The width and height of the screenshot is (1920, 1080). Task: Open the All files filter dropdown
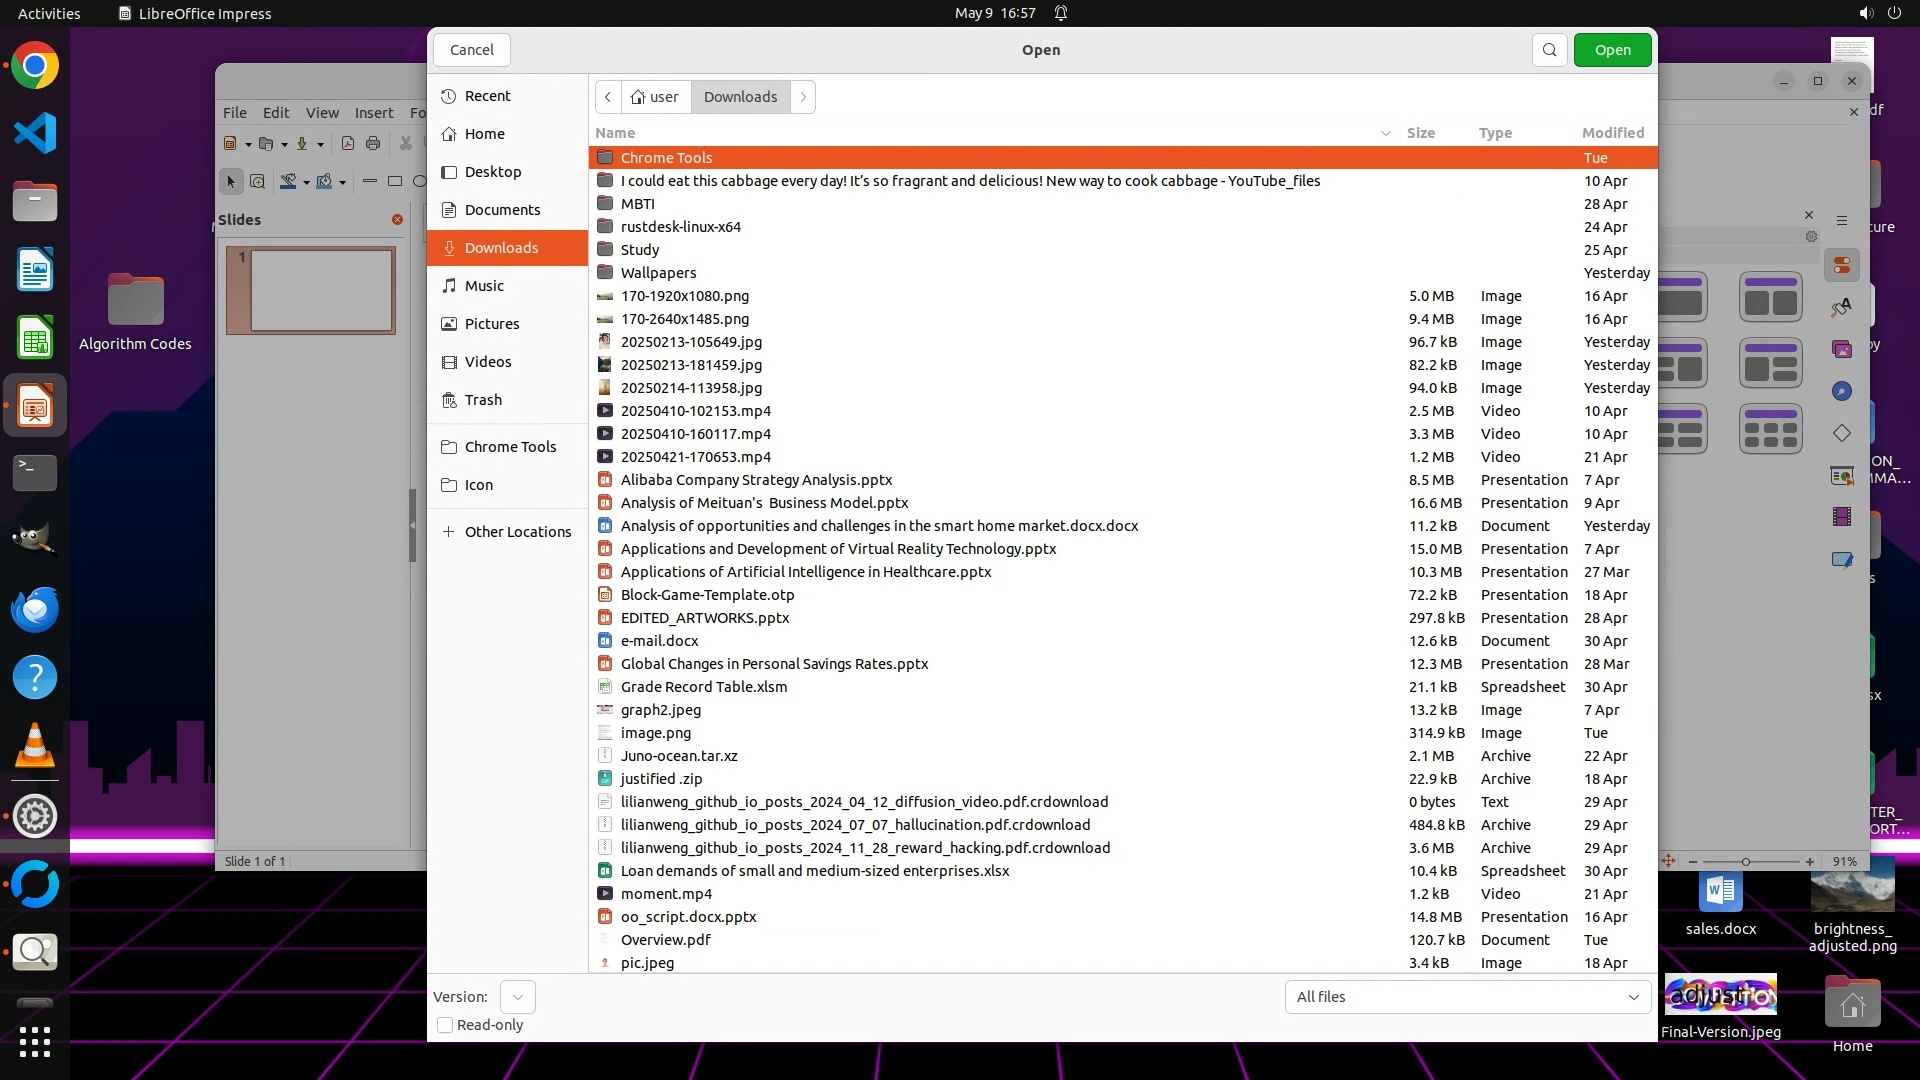tap(1467, 997)
